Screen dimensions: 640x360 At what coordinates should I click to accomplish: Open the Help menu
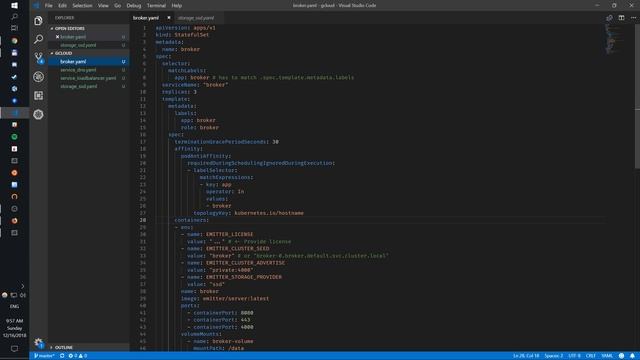tap(176, 5)
